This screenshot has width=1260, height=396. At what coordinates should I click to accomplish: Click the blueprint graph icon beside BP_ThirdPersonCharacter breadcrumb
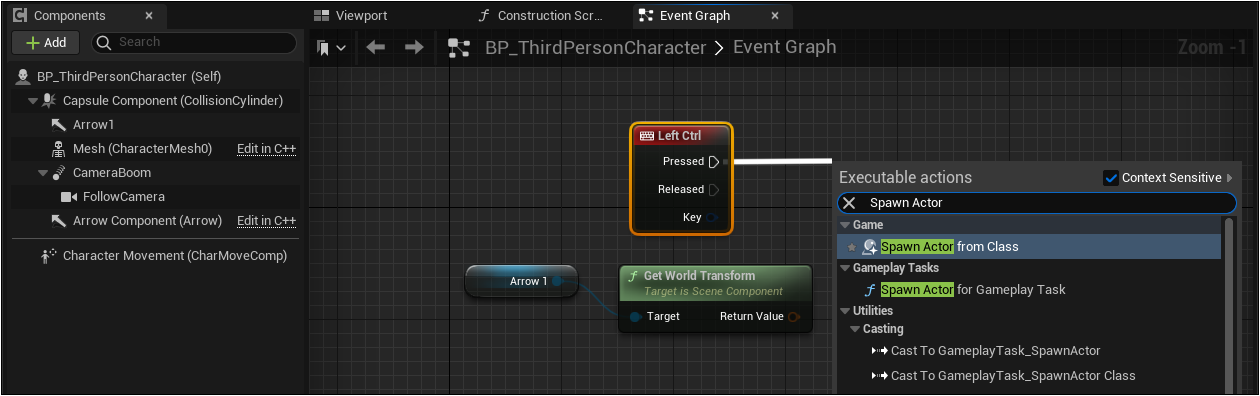tap(459, 47)
